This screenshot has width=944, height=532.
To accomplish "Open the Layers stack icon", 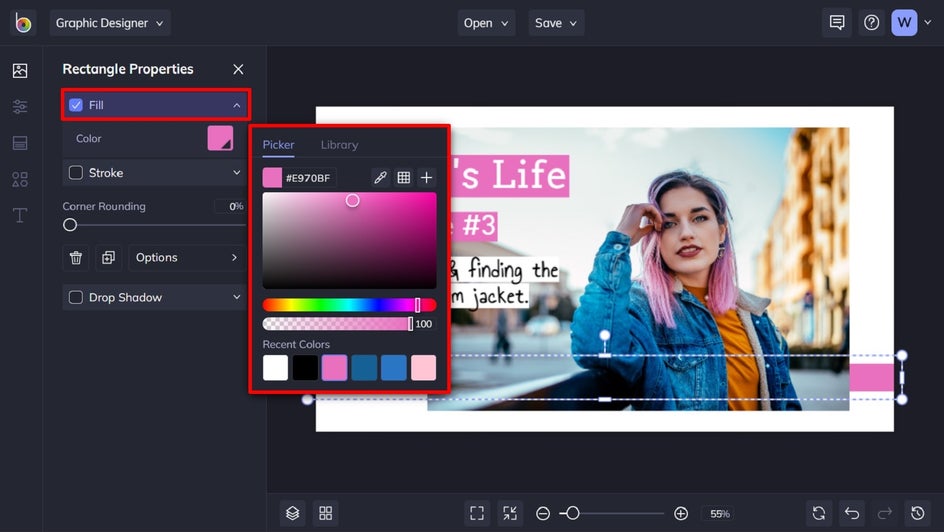I will click(x=293, y=513).
